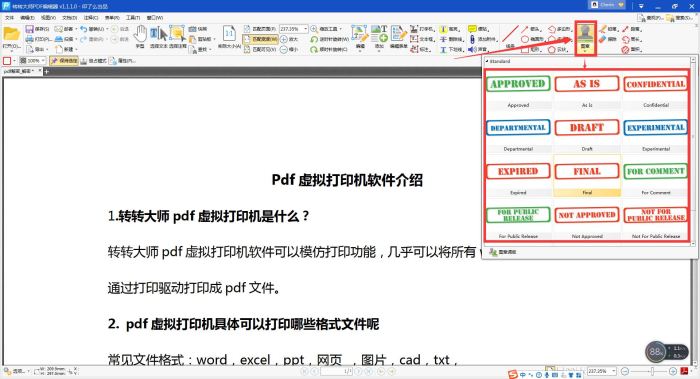The height and width of the screenshot is (379, 700).
Task: Pick the highlighted FINAL stamp
Action: pyautogui.click(x=587, y=171)
